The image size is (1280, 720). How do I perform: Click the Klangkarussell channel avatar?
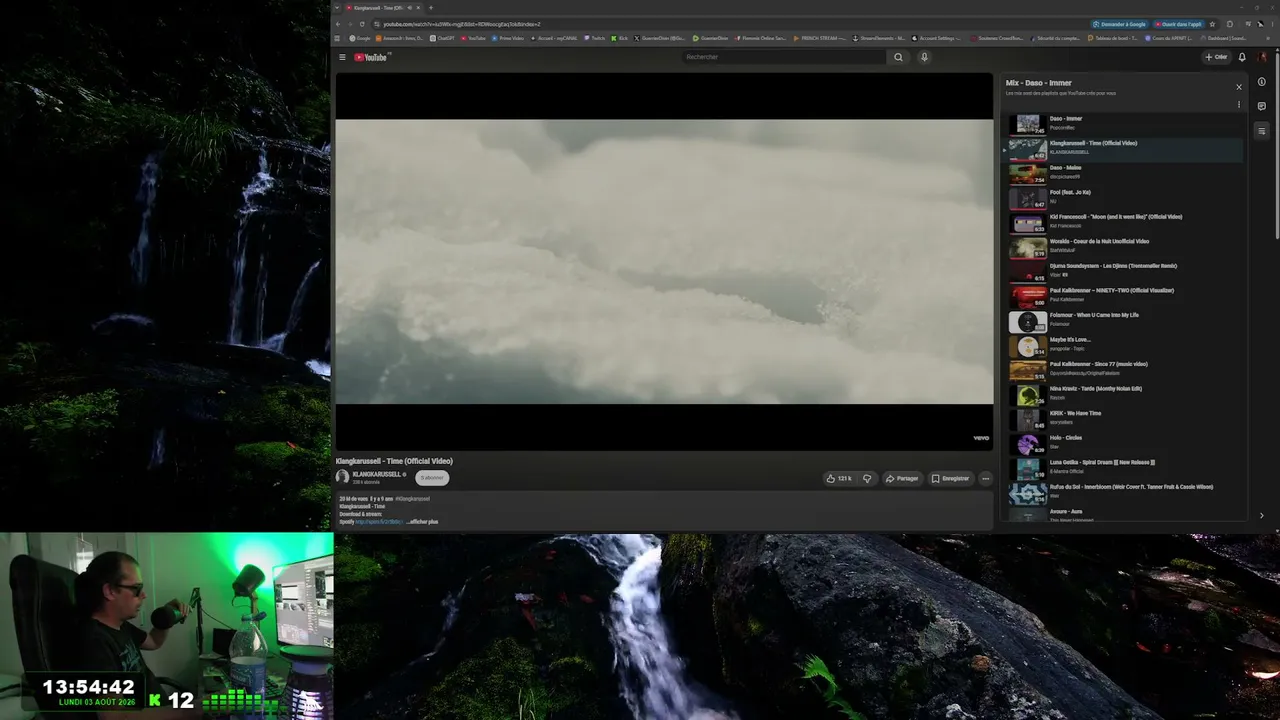[x=342, y=478]
